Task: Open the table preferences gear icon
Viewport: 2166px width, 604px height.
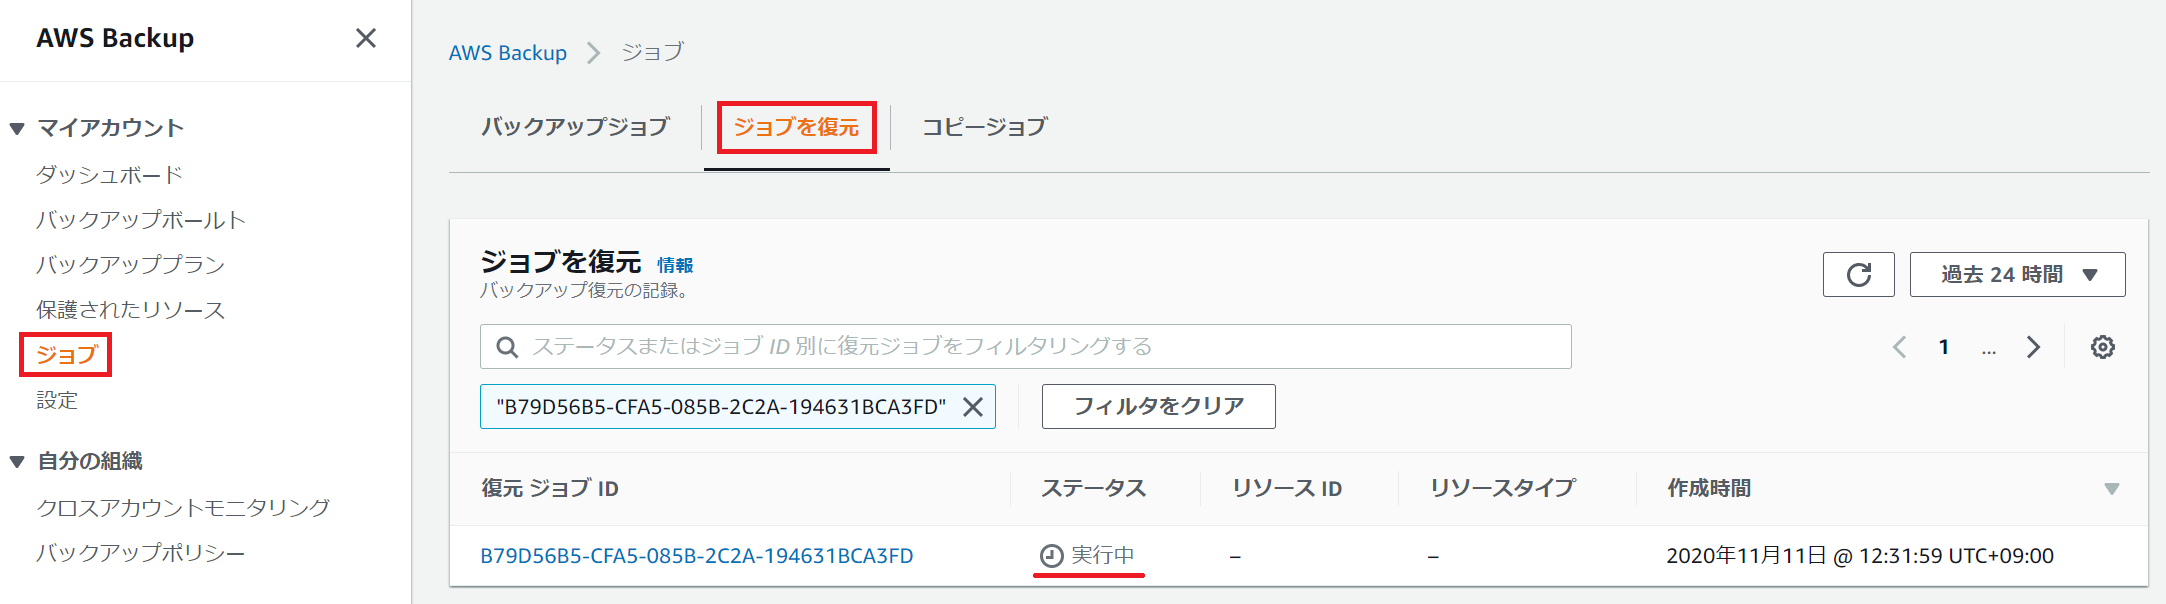Action: click(2102, 347)
